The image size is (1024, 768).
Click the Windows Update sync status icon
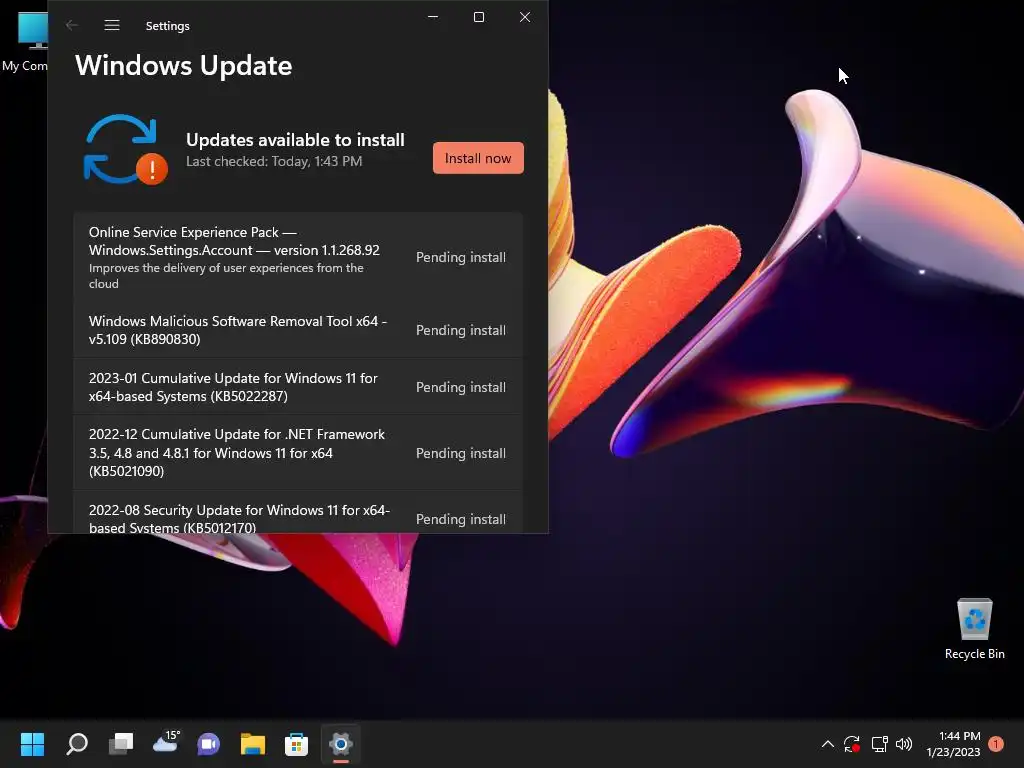click(x=125, y=150)
